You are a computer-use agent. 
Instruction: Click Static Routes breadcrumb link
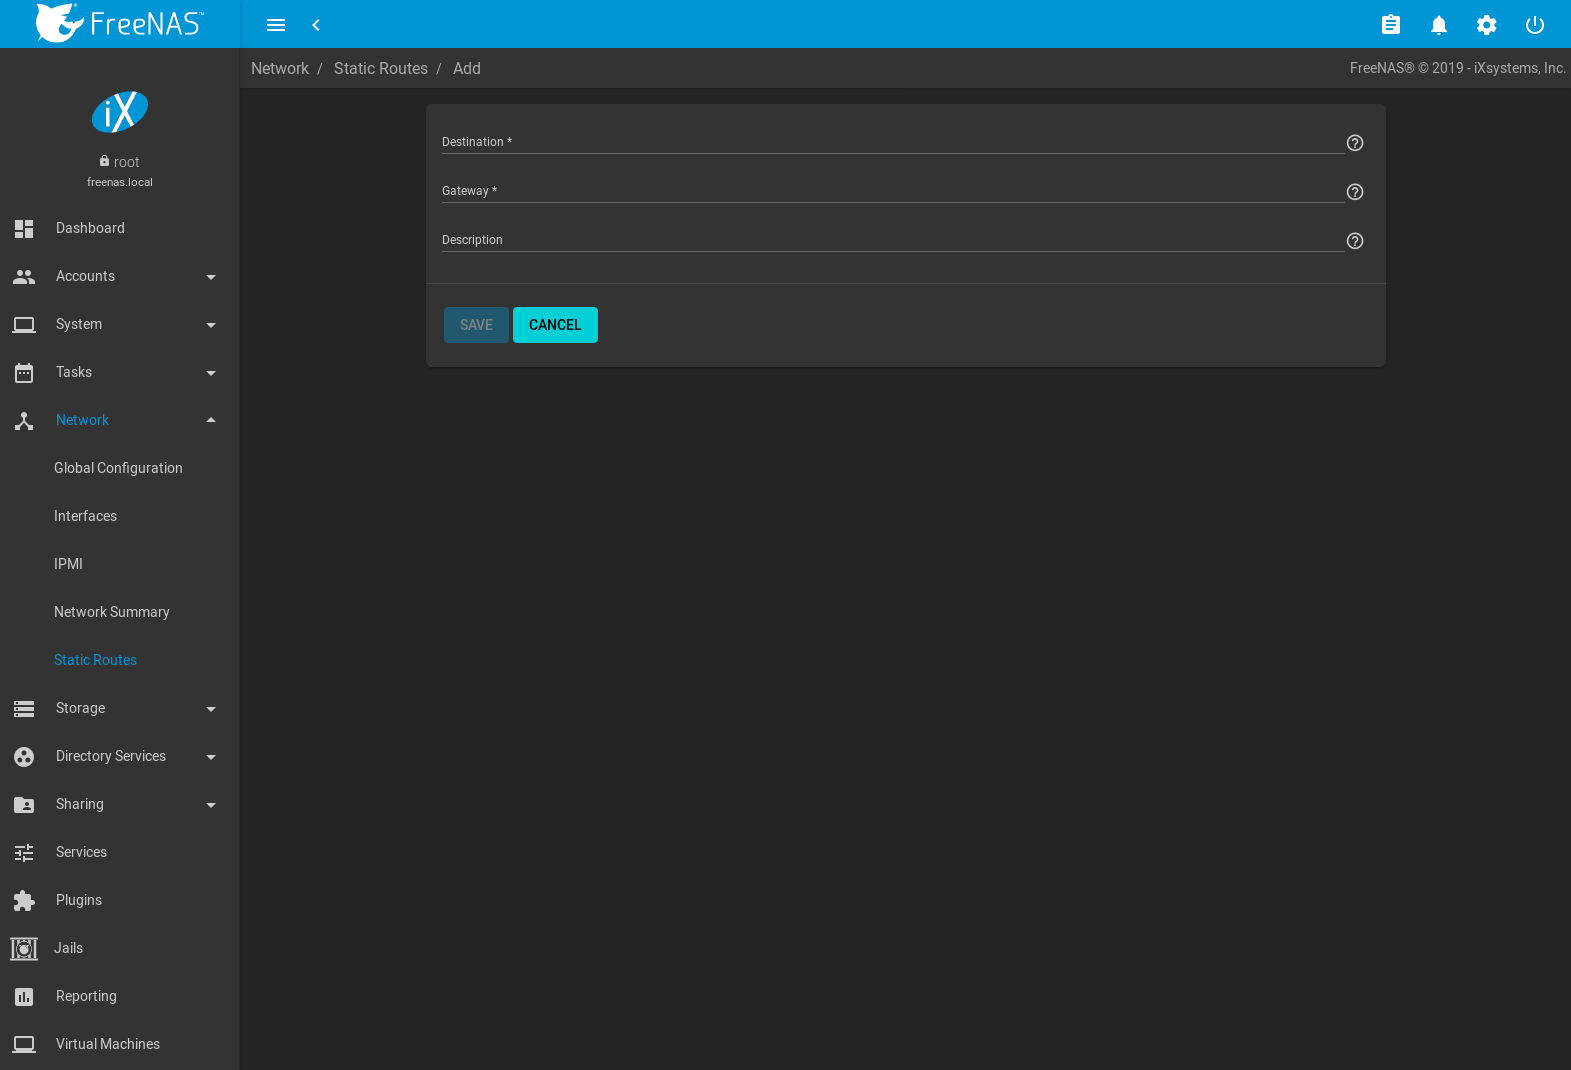tap(380, 68)
